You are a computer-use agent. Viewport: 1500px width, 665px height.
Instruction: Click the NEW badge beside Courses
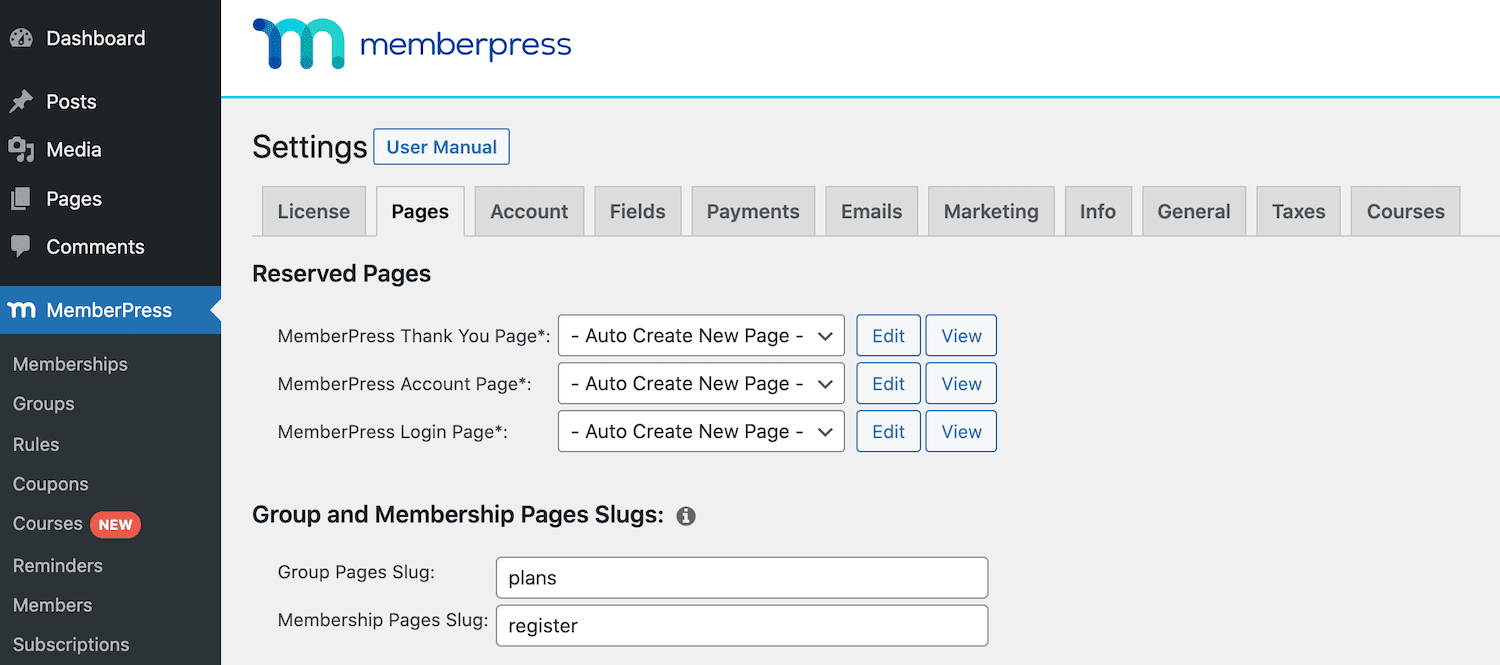point(115,523)
